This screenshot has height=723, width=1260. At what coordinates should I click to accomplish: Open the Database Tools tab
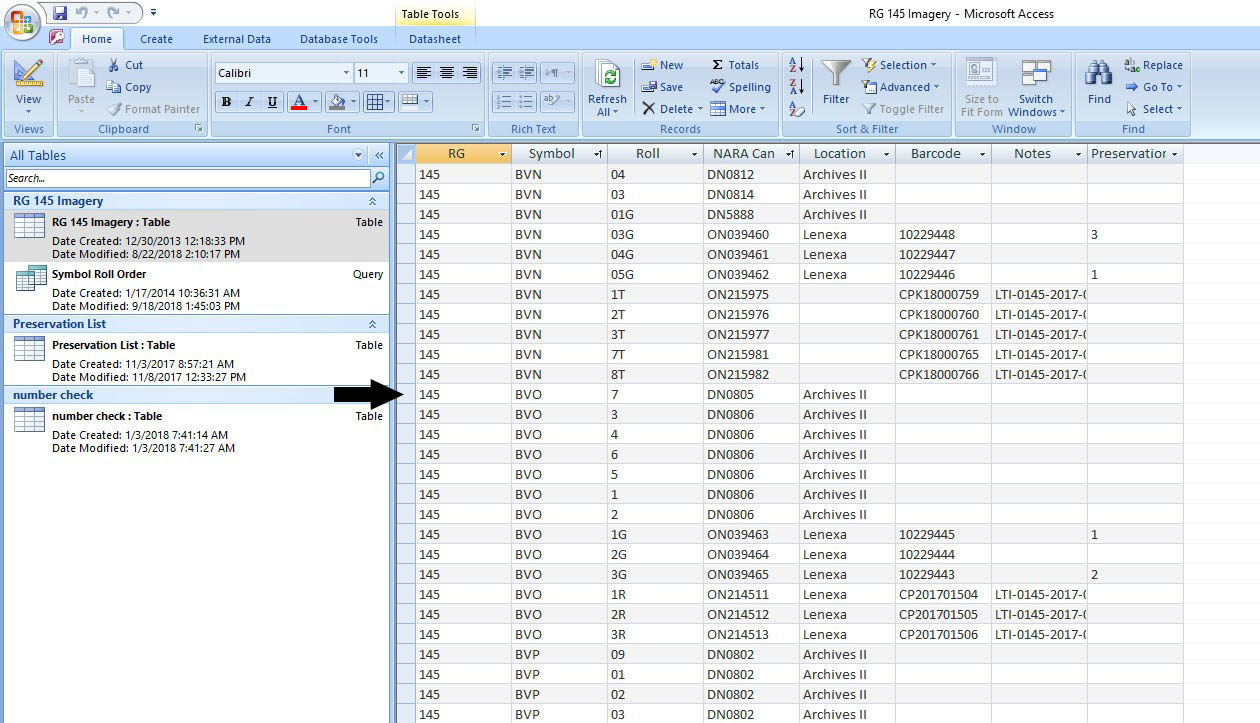coord(338,39)
